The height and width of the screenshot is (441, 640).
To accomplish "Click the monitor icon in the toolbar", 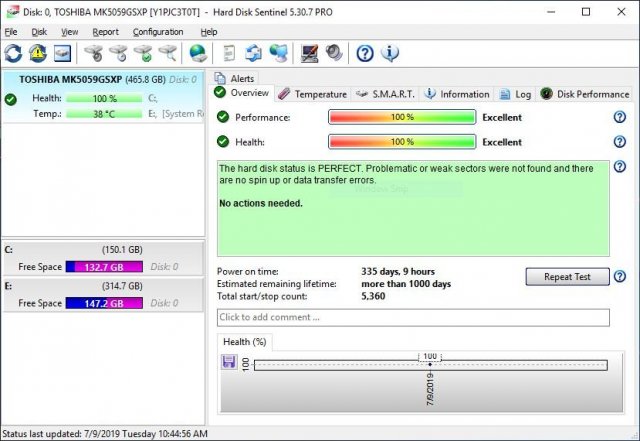I will pyautogui.click(x=310, y=53).
